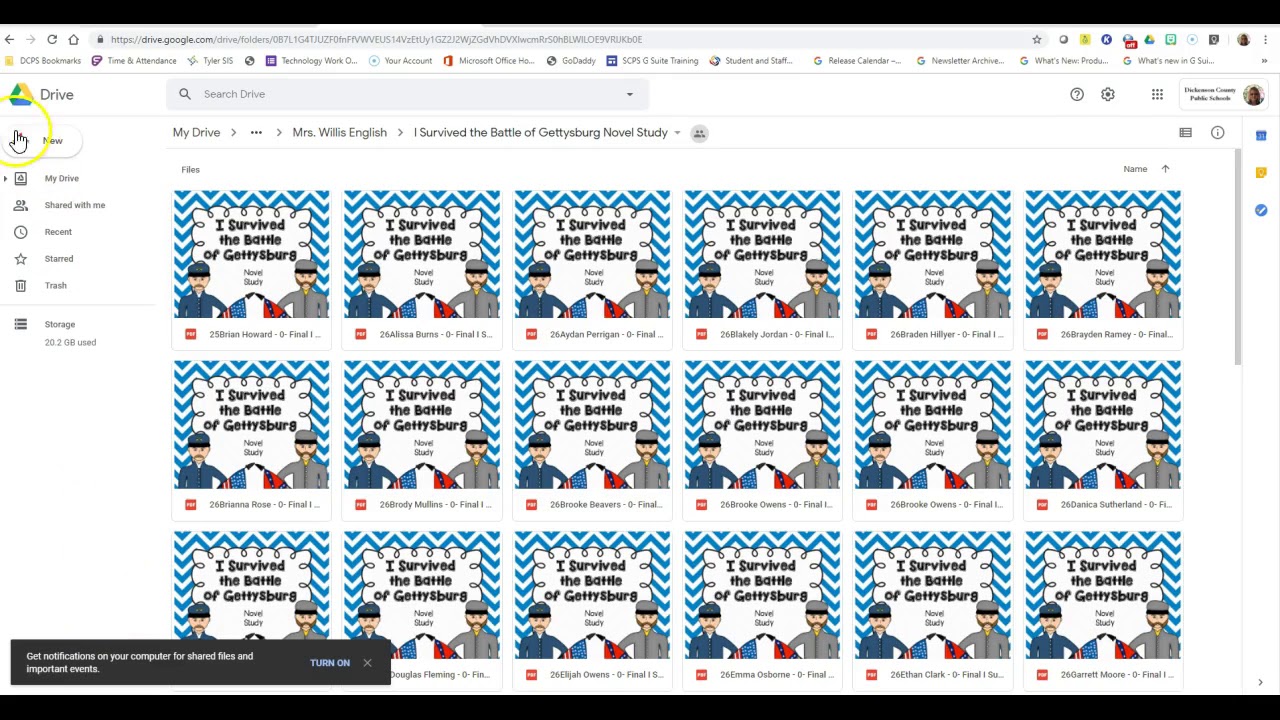
Task: Open Chrome three-dot menu
Action: [1265, 39]
